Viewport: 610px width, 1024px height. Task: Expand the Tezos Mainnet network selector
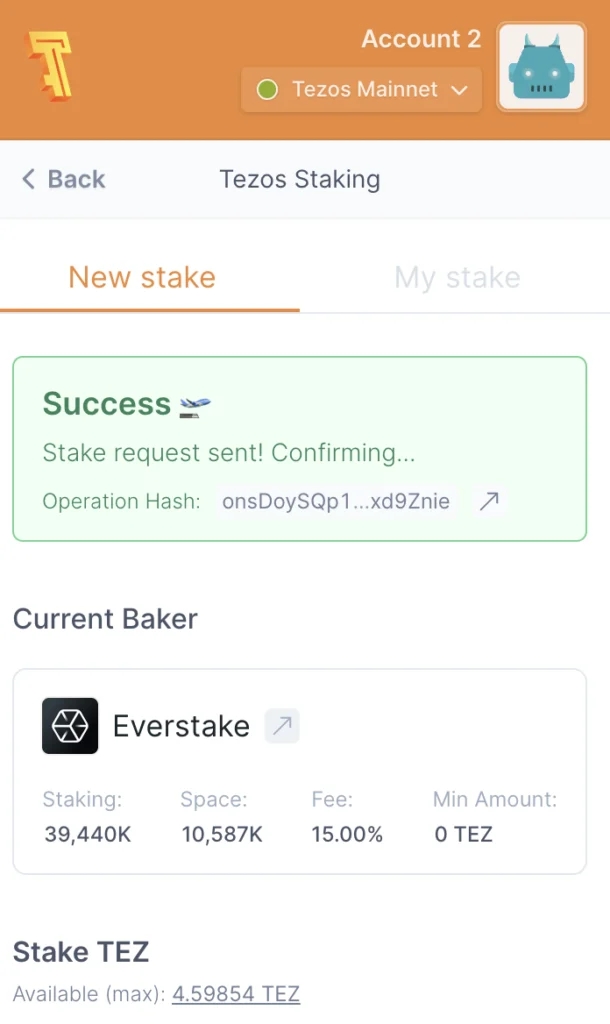point(361,90)
